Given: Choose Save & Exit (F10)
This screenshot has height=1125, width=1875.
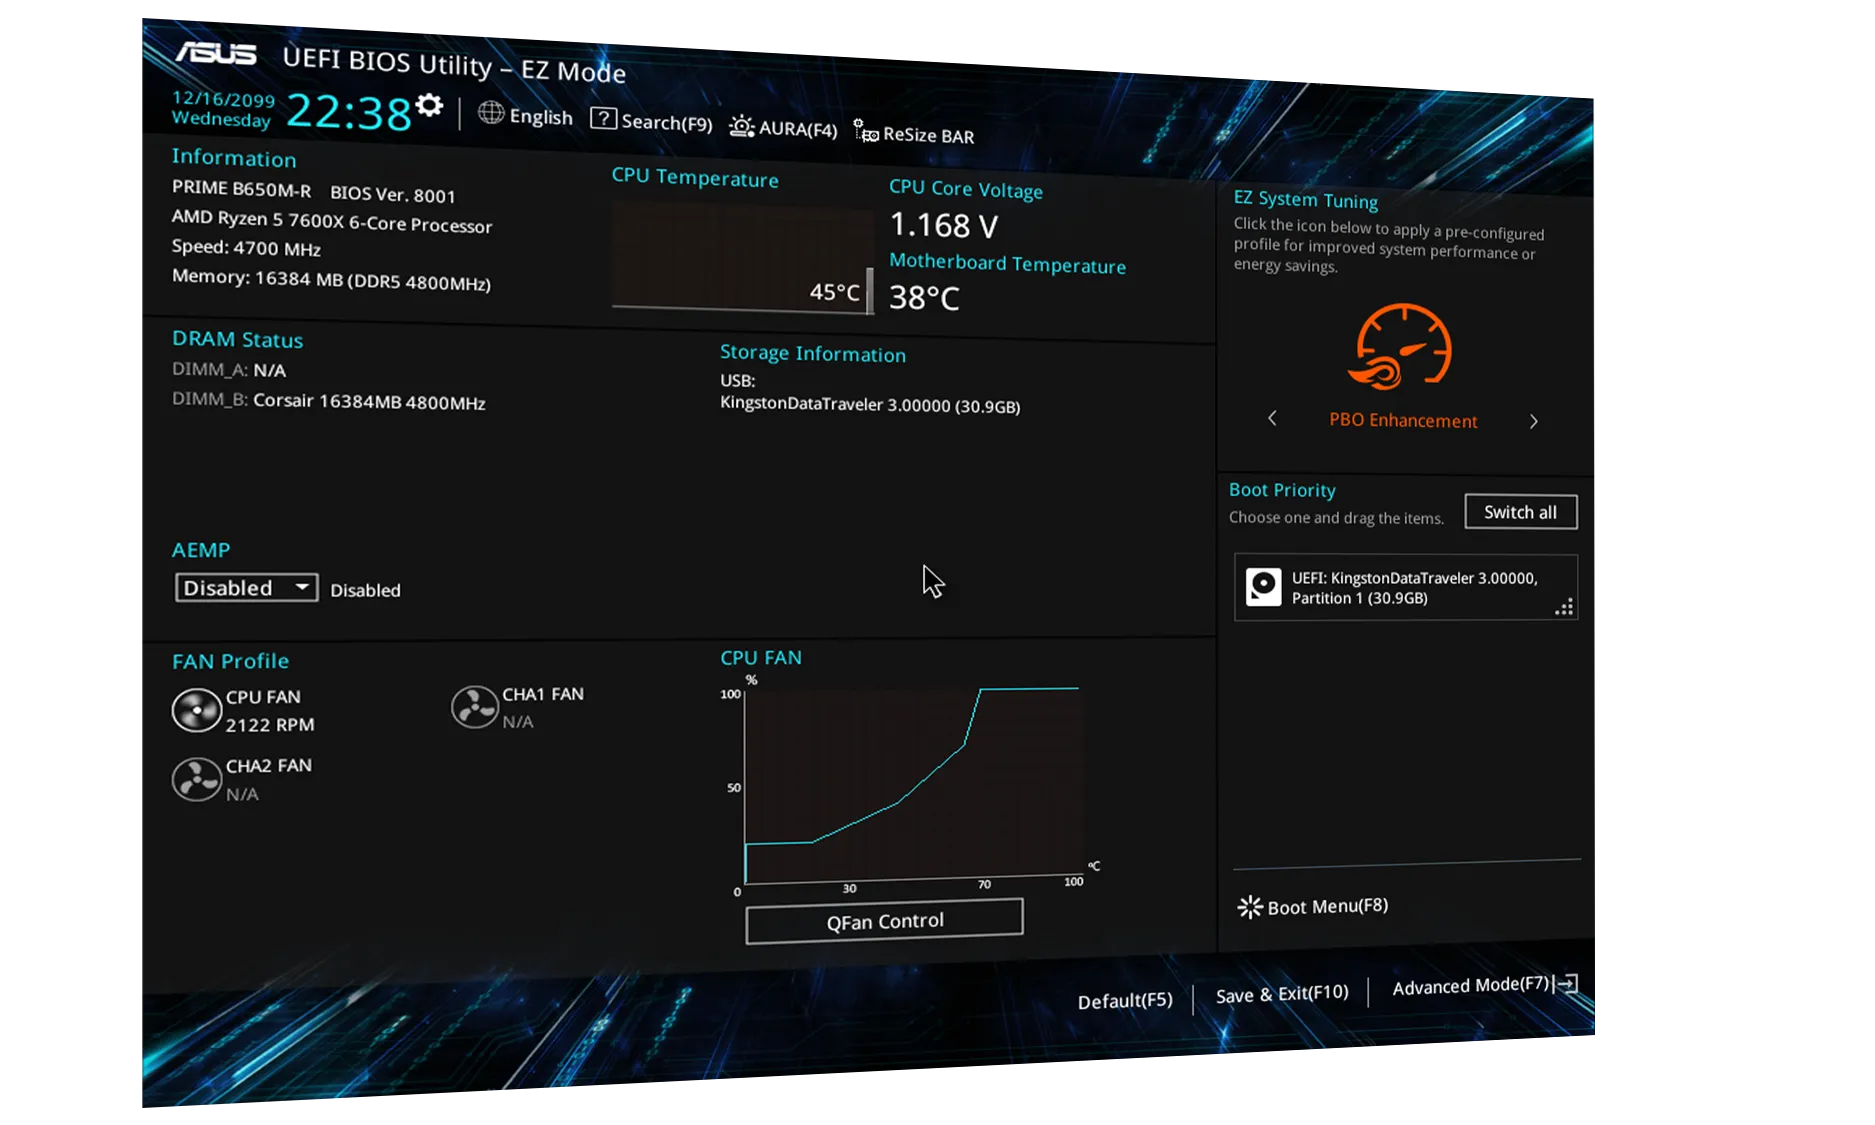Looking at the screenshot, I should (x=1281, y=994).
